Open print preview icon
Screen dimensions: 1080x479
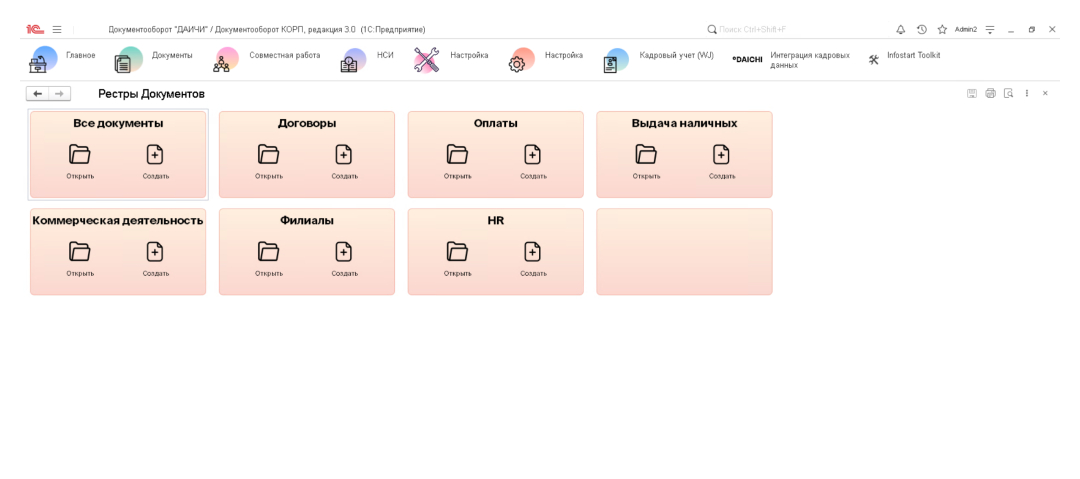tap(1008, 93)
